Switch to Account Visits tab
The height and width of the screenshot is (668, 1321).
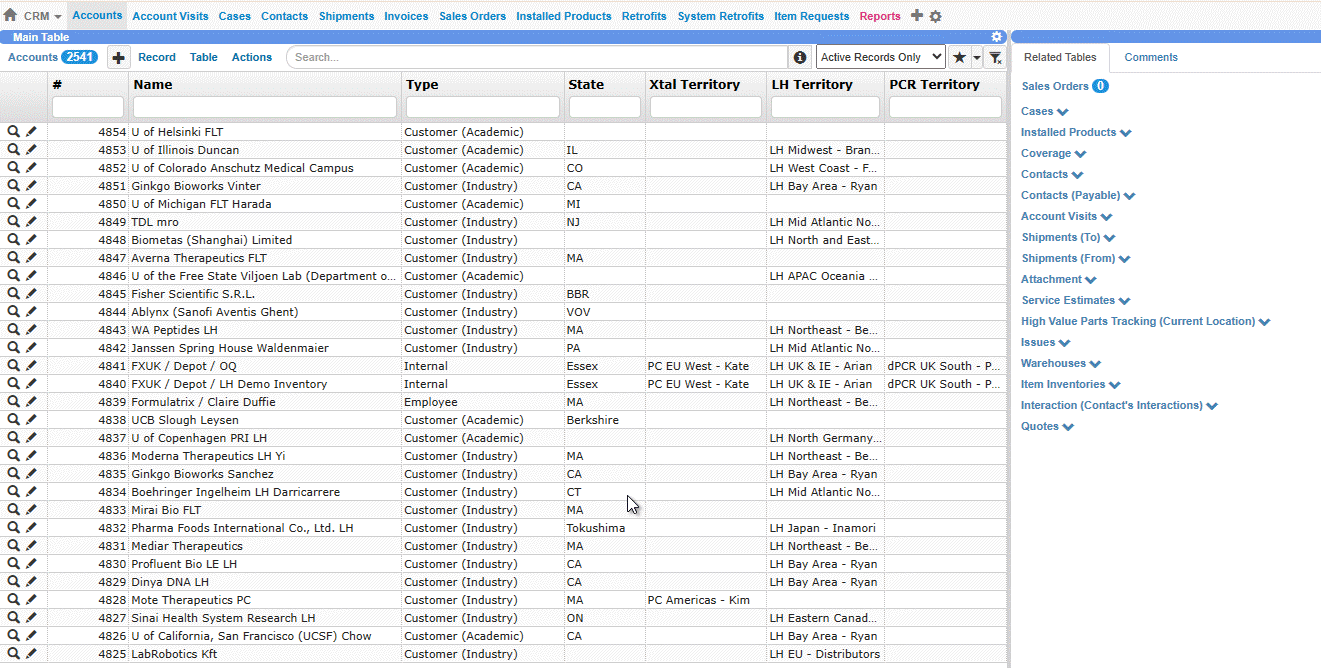coord(170,16)
